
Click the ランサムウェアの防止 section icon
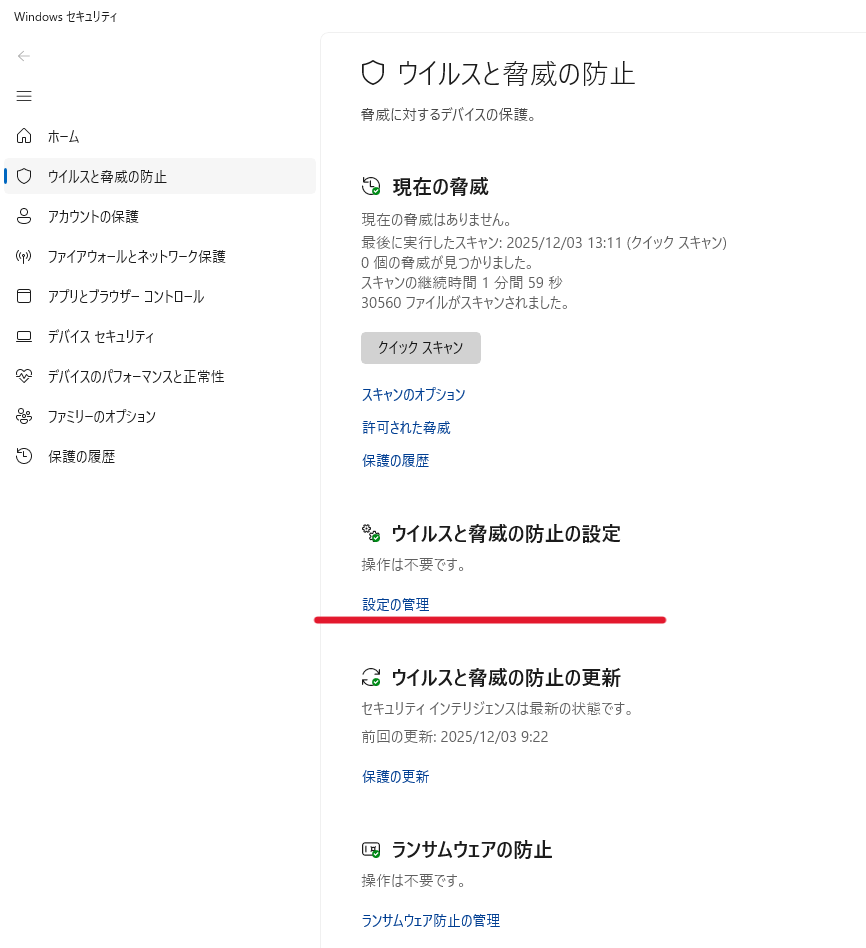pos(370,849)
